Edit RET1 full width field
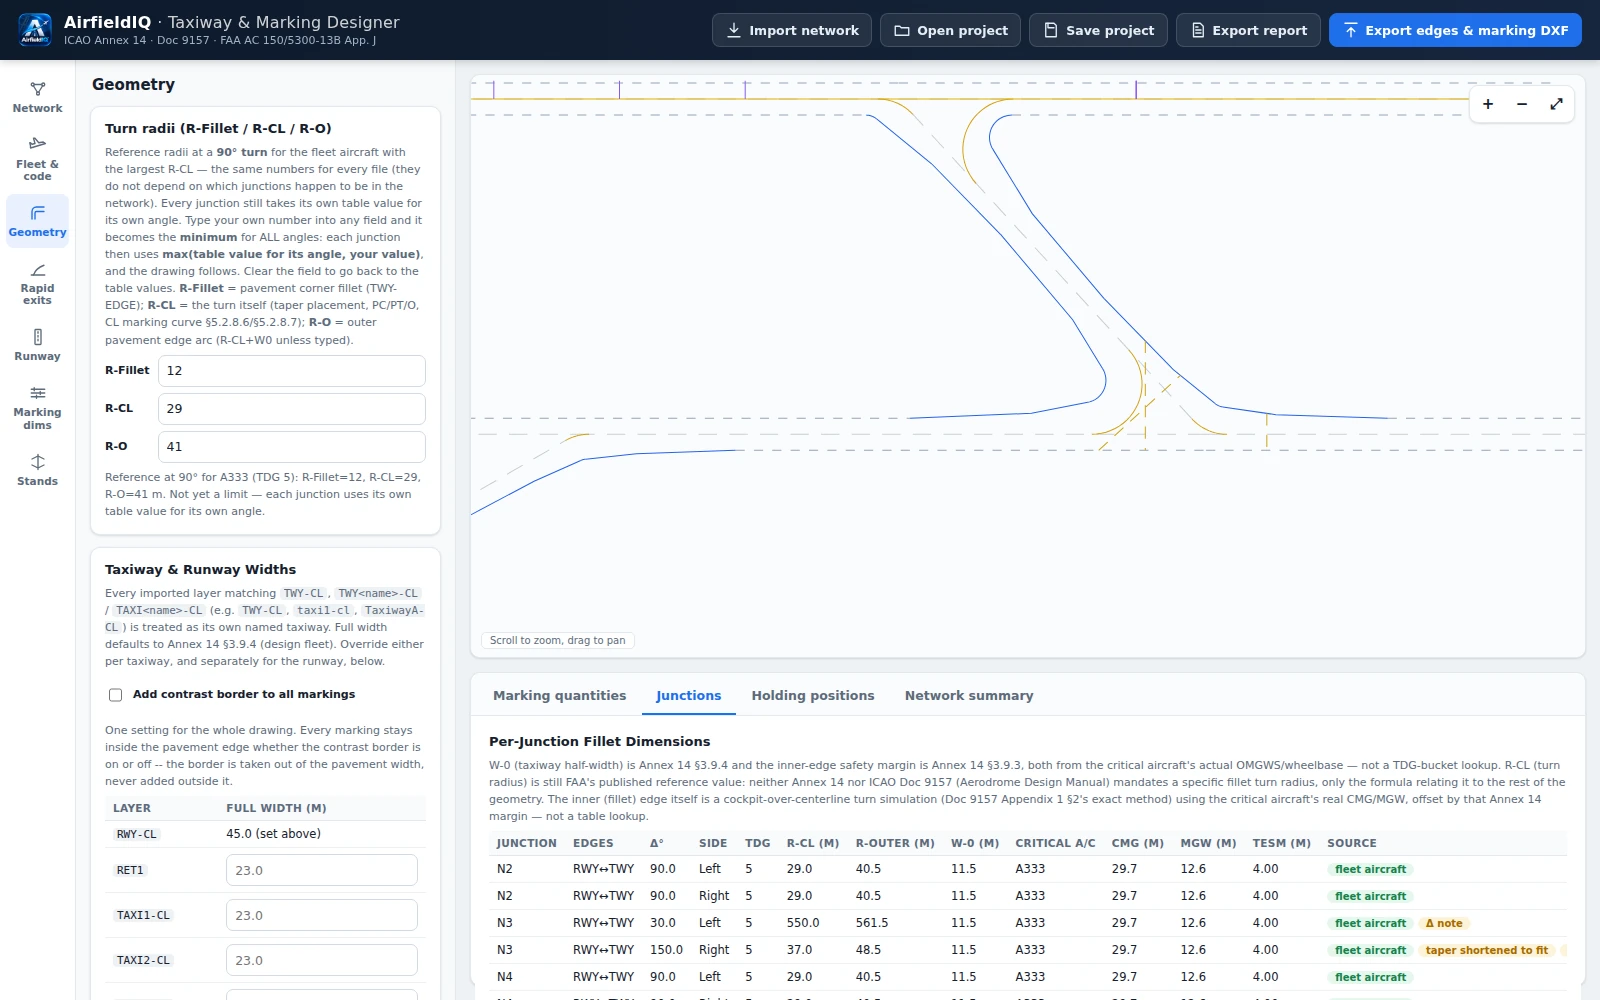The width and height of the screenshot is (1600, 1000). tap(322, 870)
